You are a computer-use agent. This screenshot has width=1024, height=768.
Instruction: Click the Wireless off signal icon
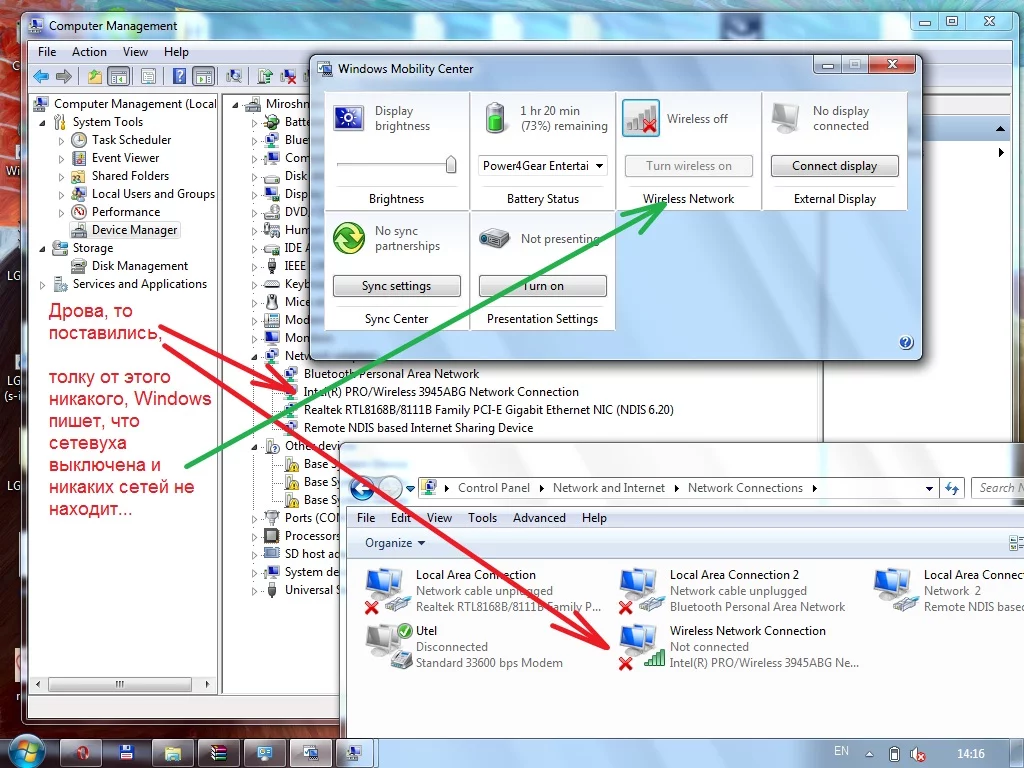click(x=641, y=118)
